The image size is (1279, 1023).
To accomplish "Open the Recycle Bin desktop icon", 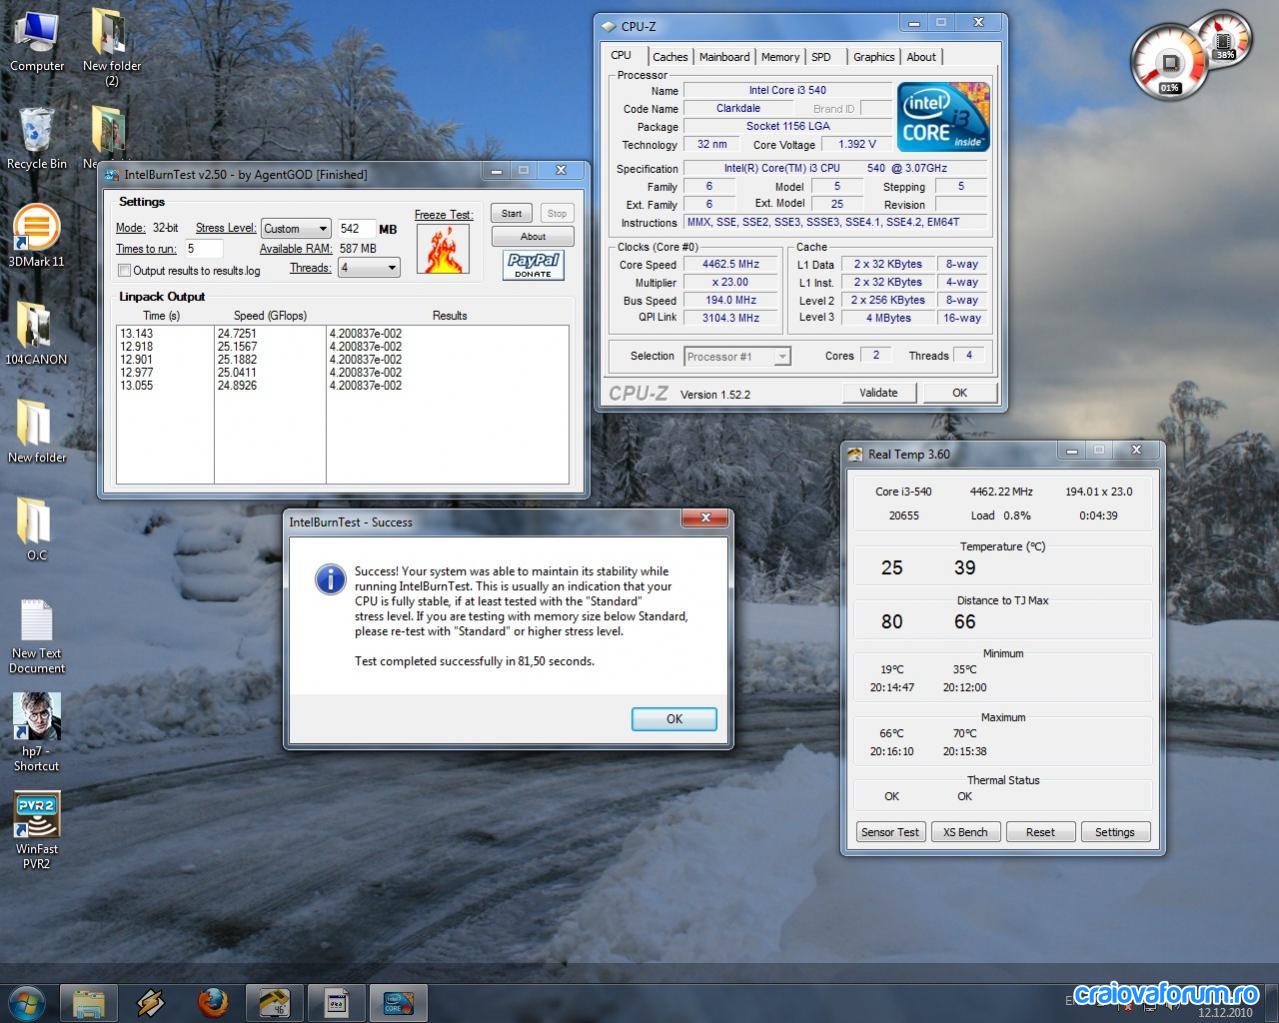I will pyautogui.click(x=37, y=138).
